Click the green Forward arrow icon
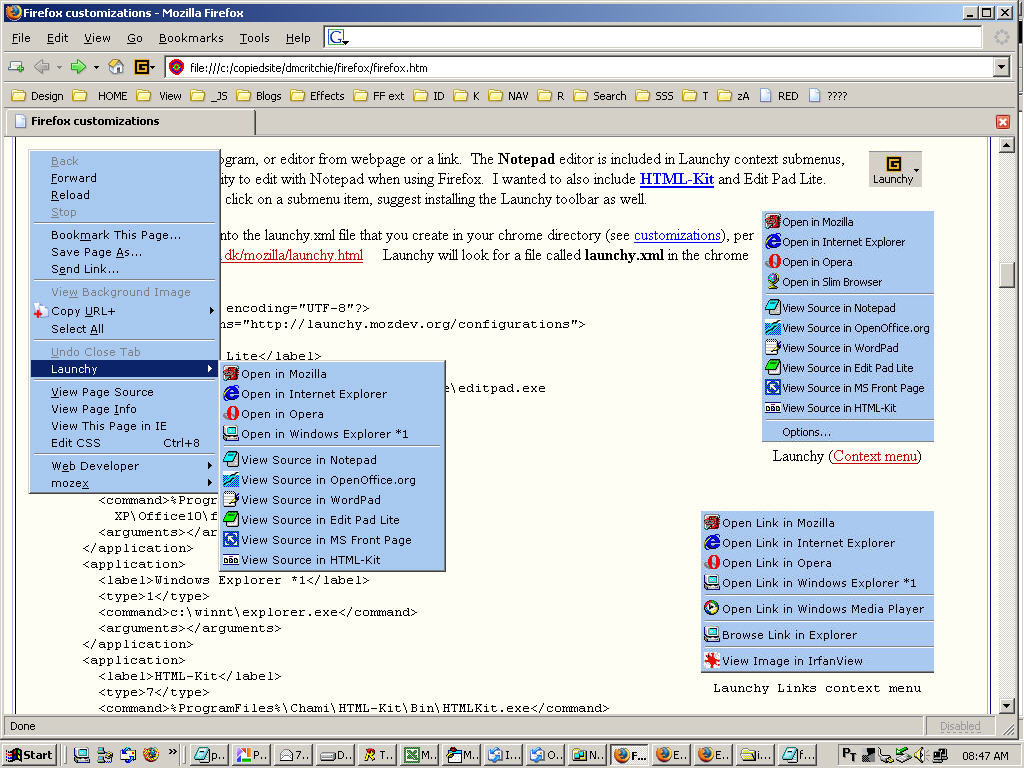Screen dimensions: 1024x768 pyautogui.click(x=78, y=67)
